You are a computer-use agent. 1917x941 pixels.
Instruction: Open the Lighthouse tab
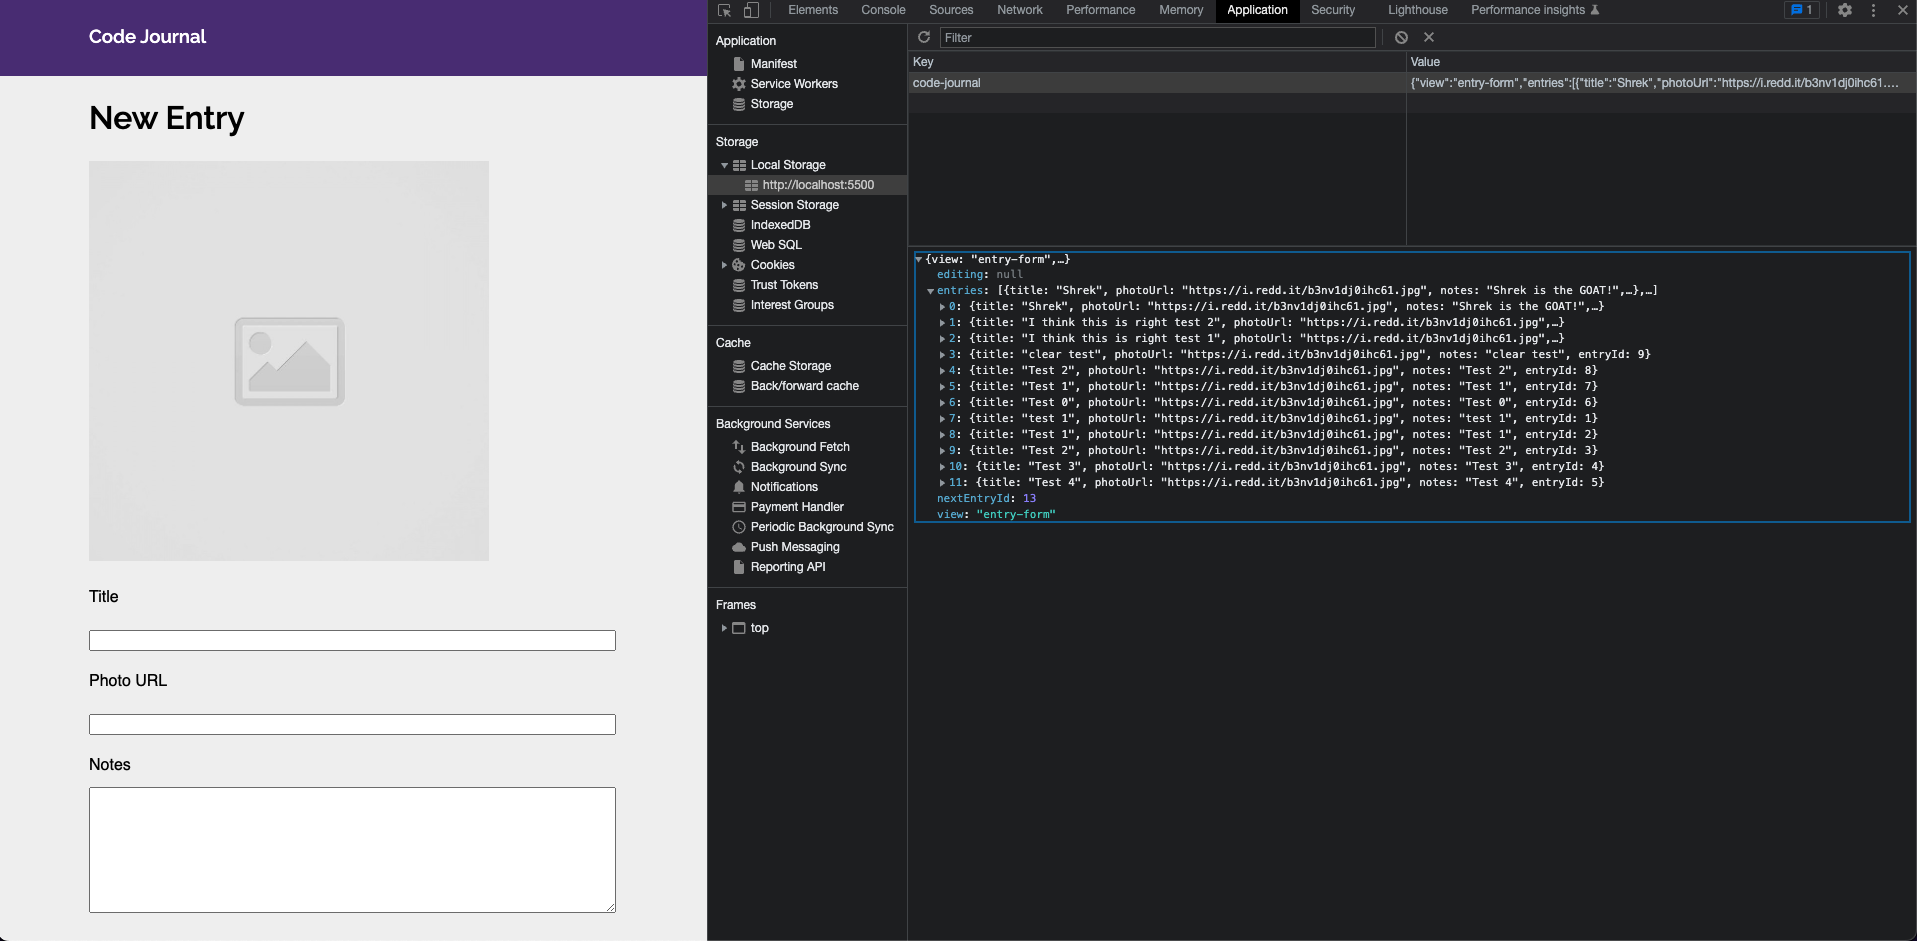point(1418,10)
